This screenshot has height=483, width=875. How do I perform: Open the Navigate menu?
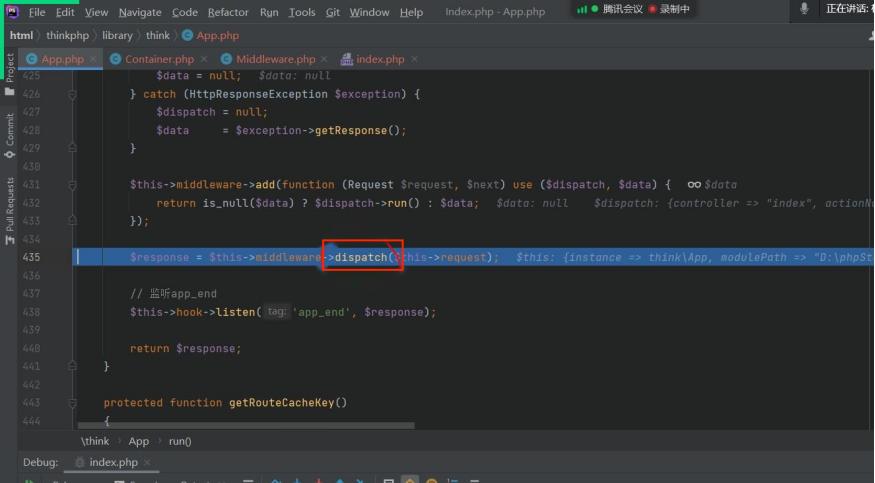click(140, 12)
